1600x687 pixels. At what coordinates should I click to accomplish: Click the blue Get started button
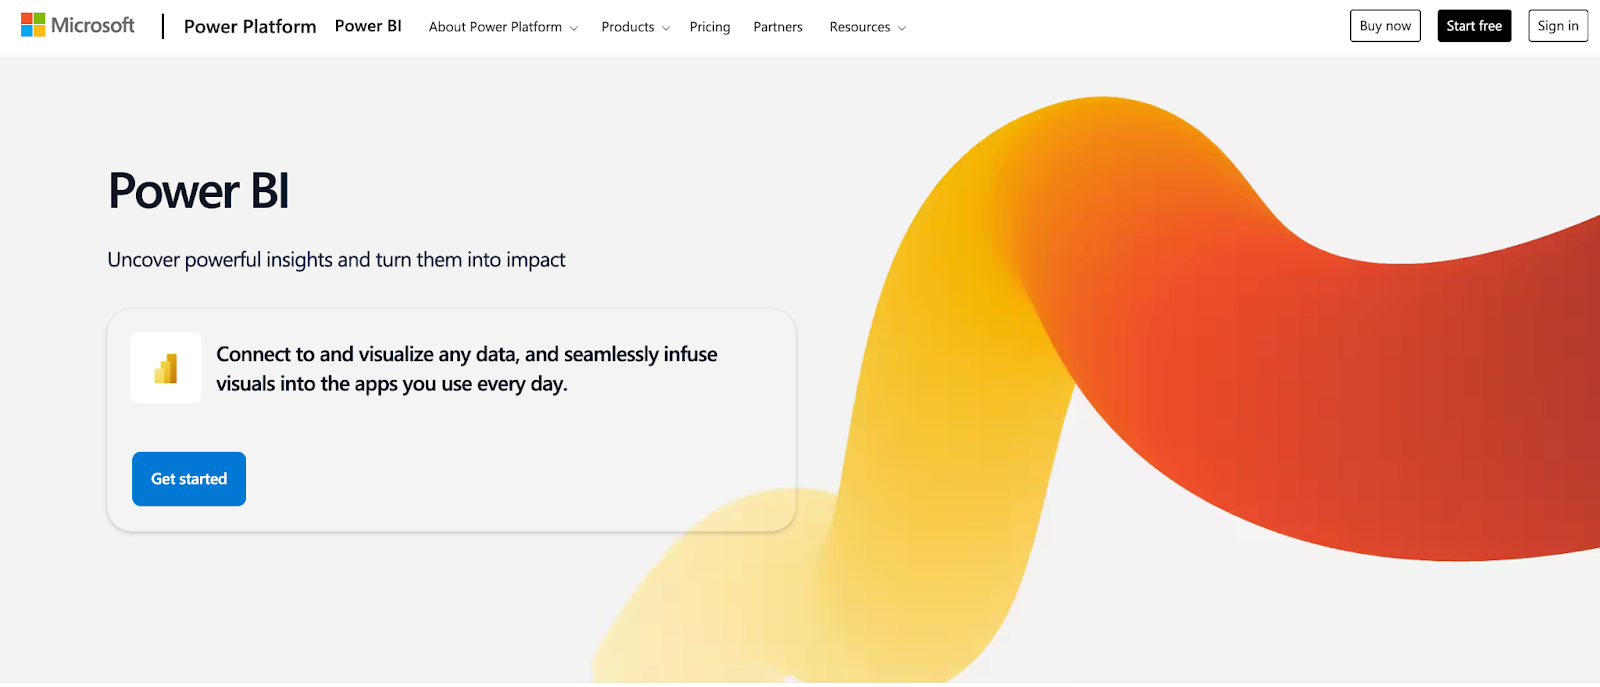pos(189,479)
